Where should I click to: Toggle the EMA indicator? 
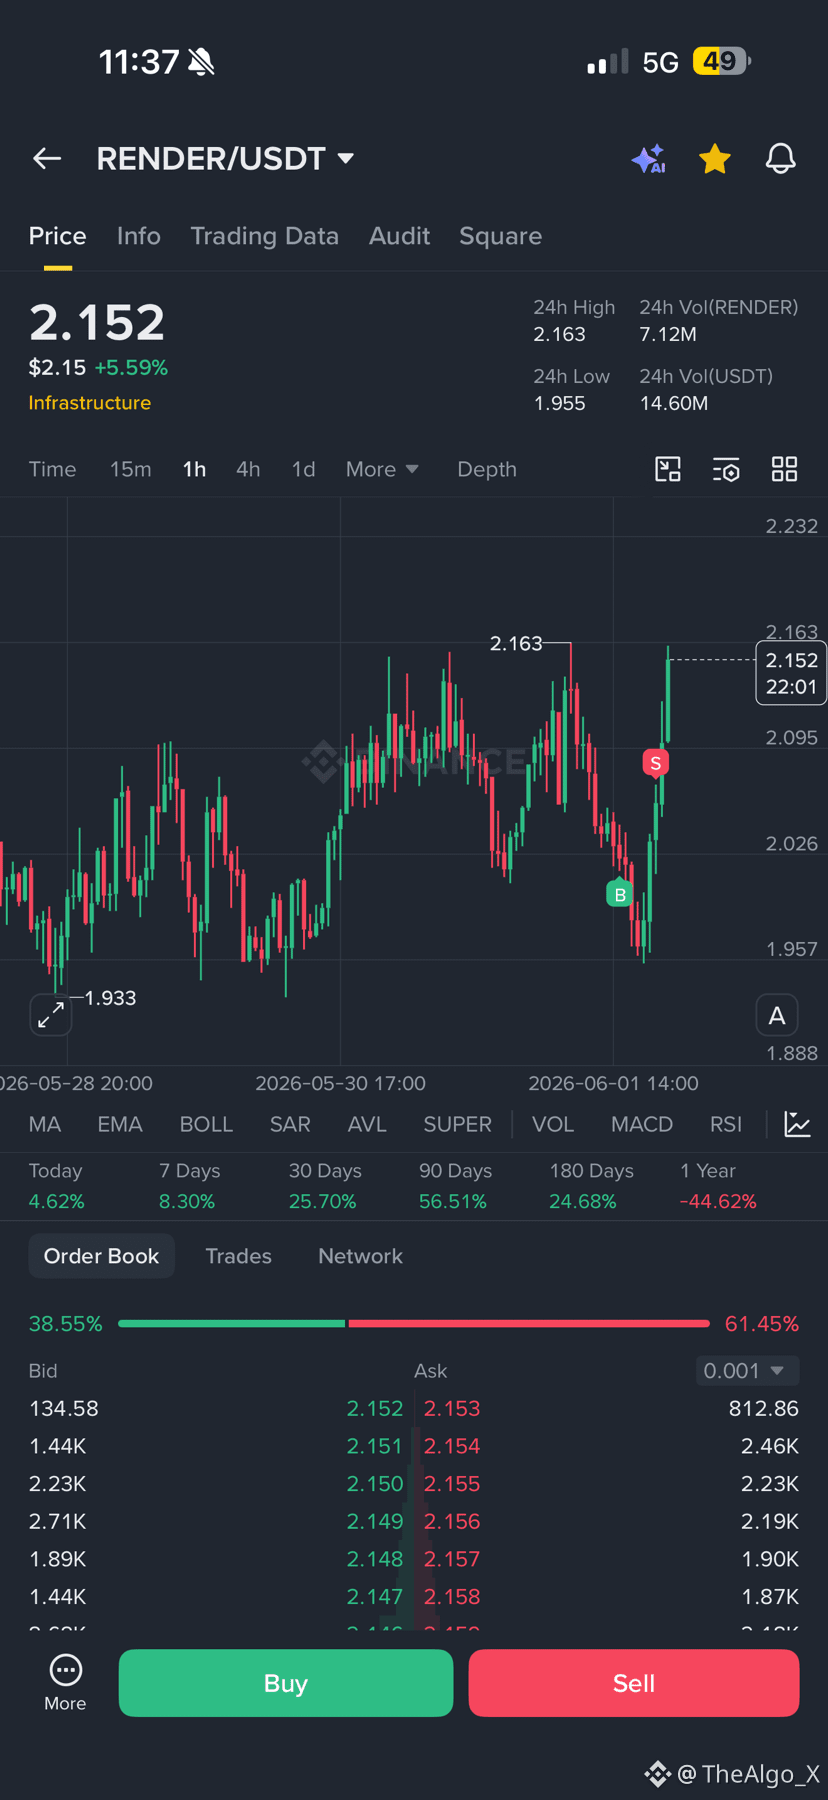coord(120,1124)
